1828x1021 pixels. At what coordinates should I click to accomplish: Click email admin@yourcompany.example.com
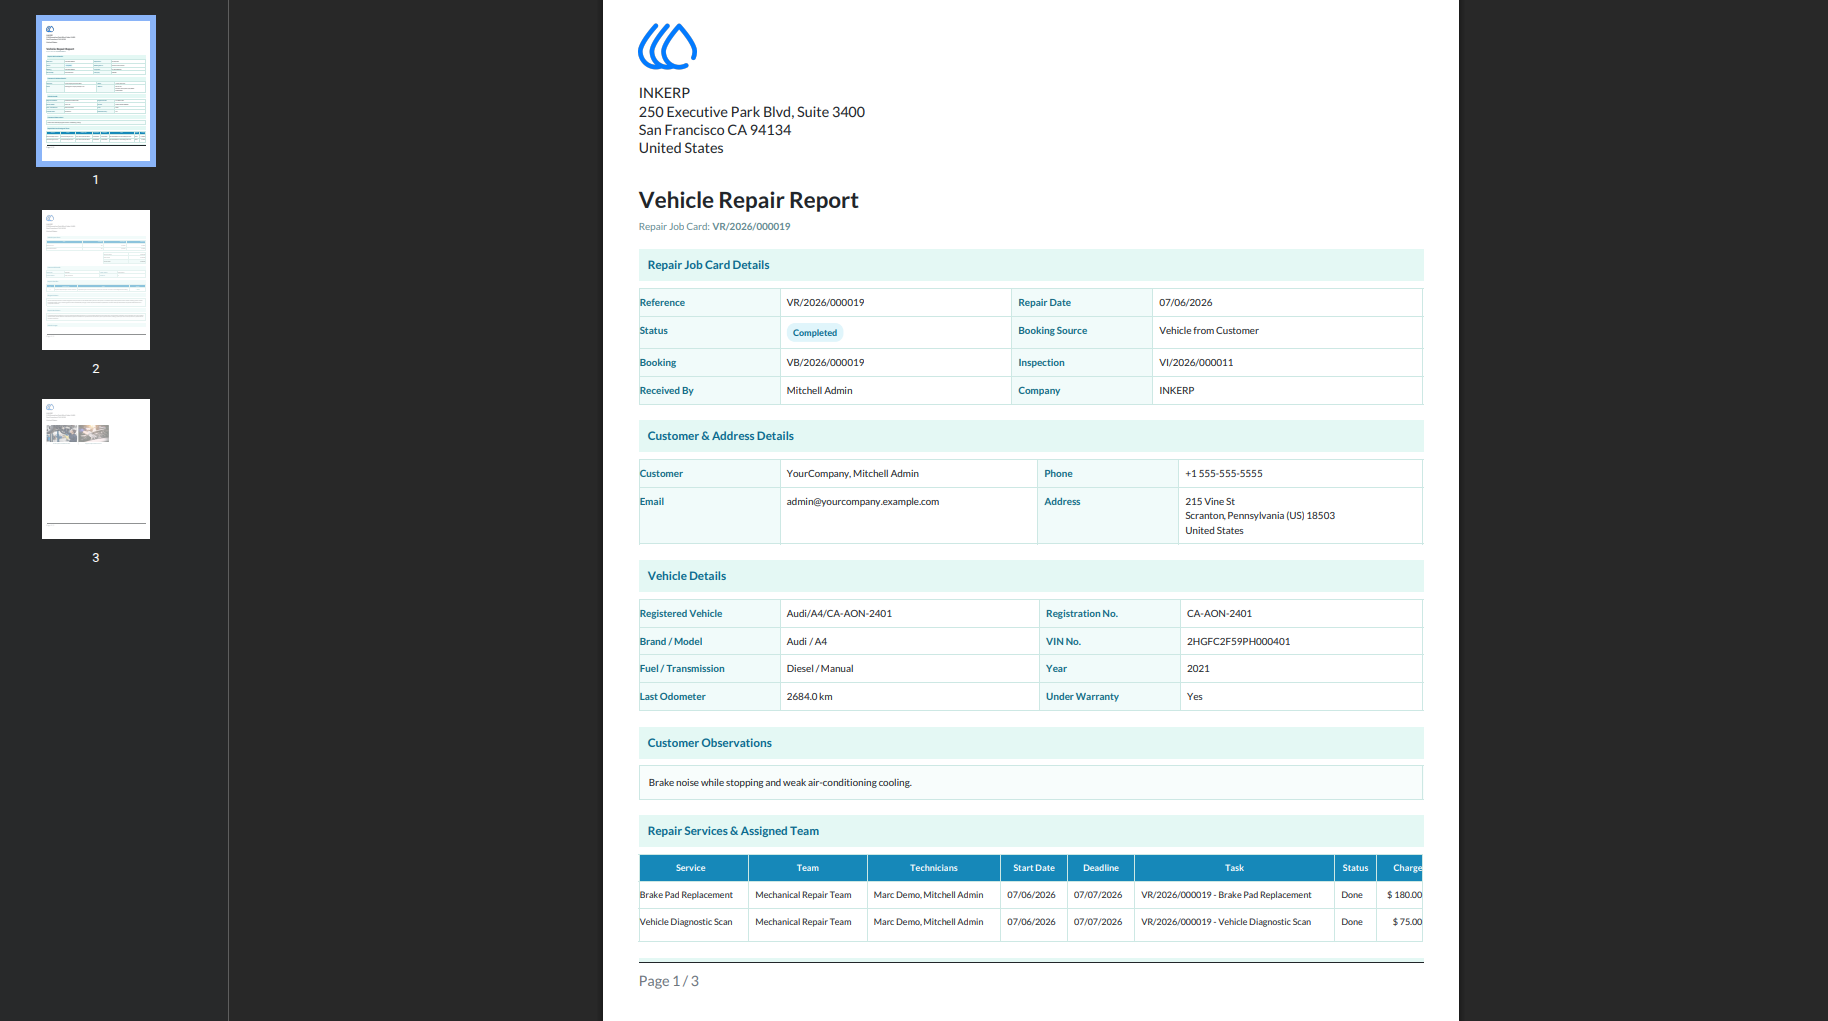pyautogui.click(x=862, y=502)
